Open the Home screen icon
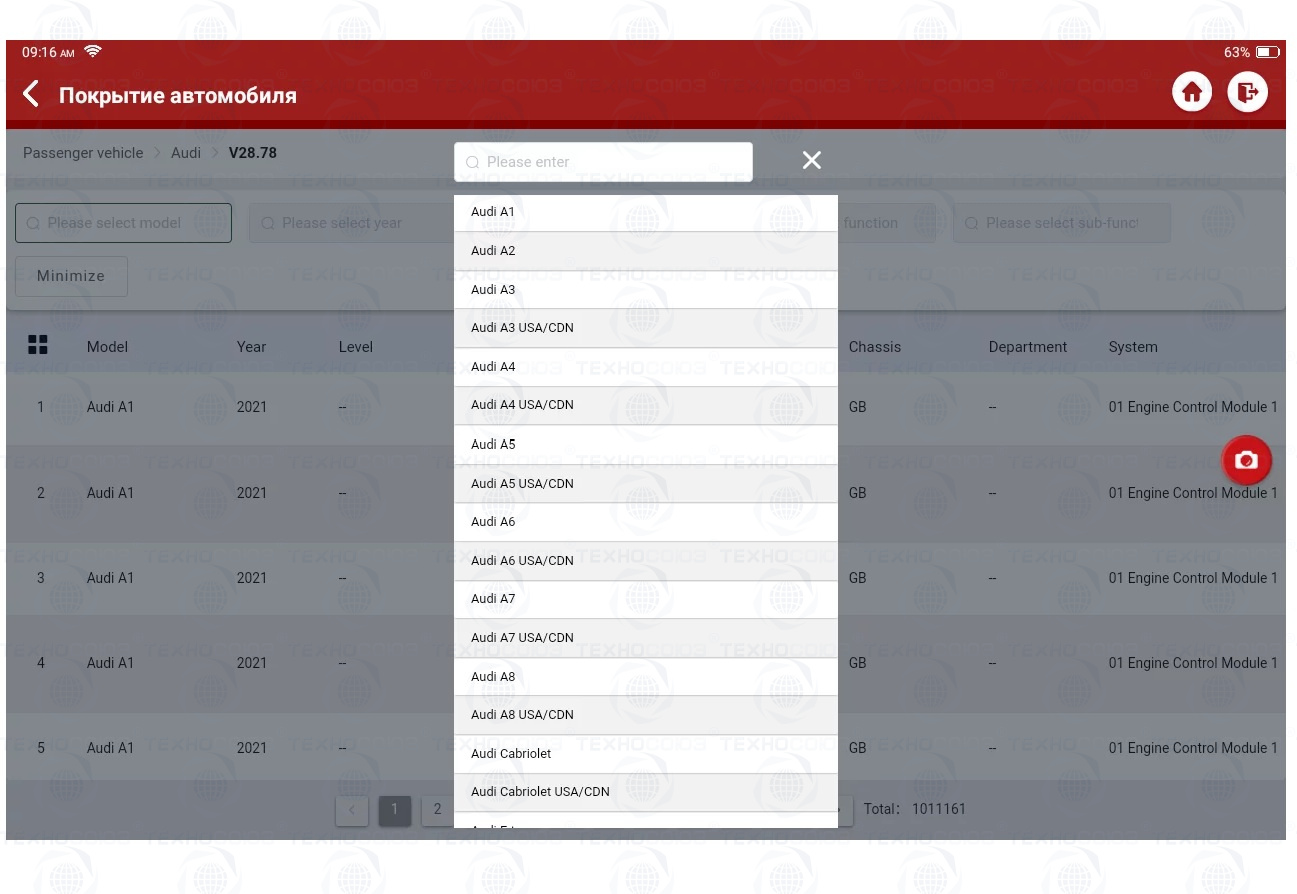 (x=1191, y=93)
